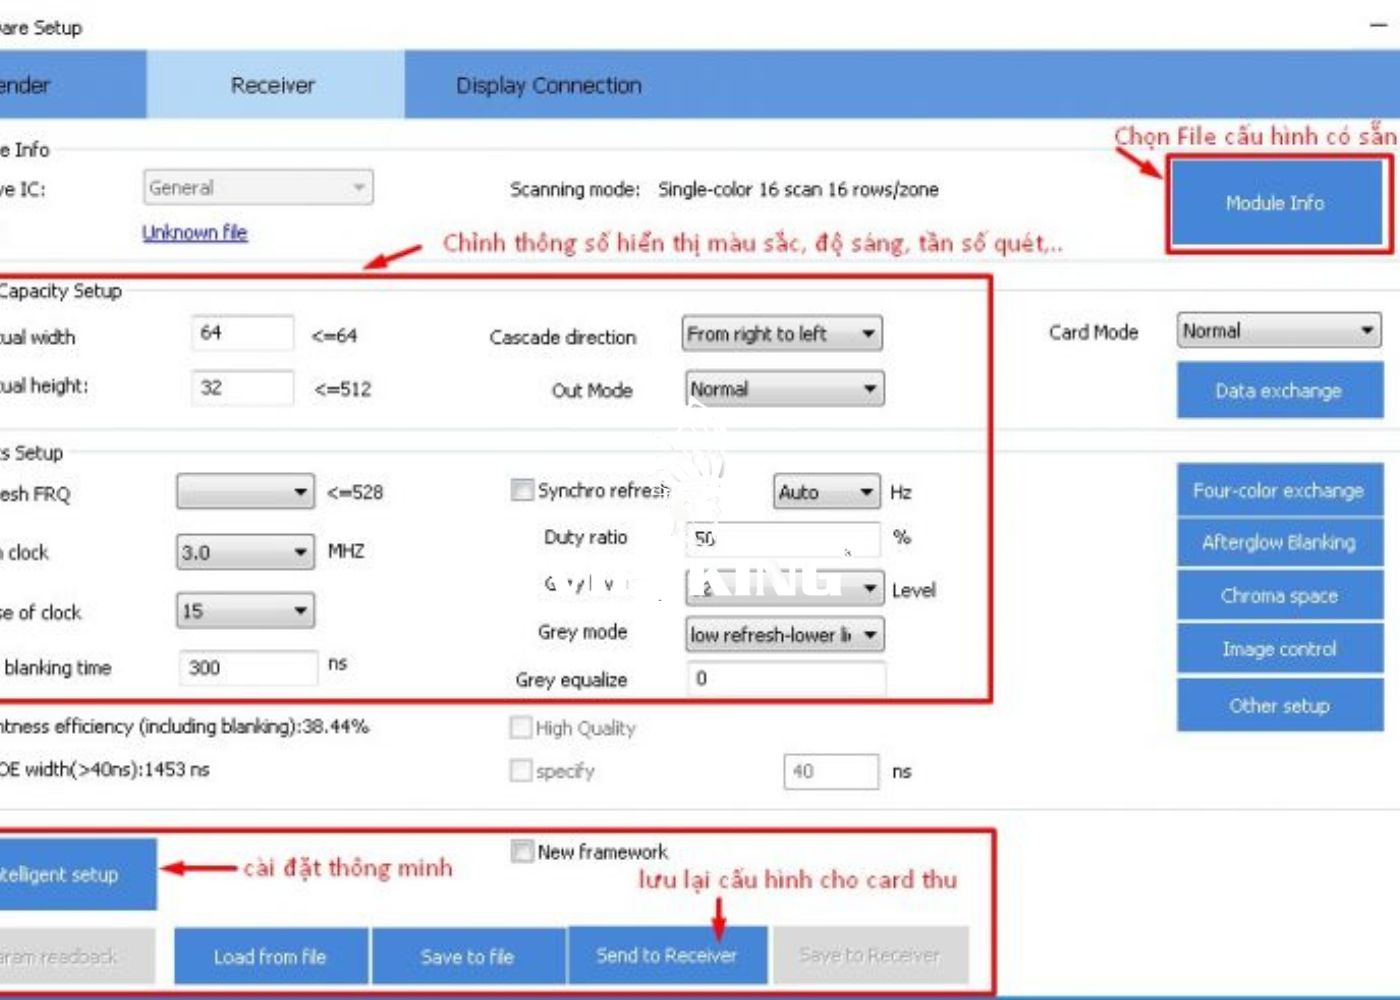
Task: Click Send to Receiver button
Action: (667, 956)
